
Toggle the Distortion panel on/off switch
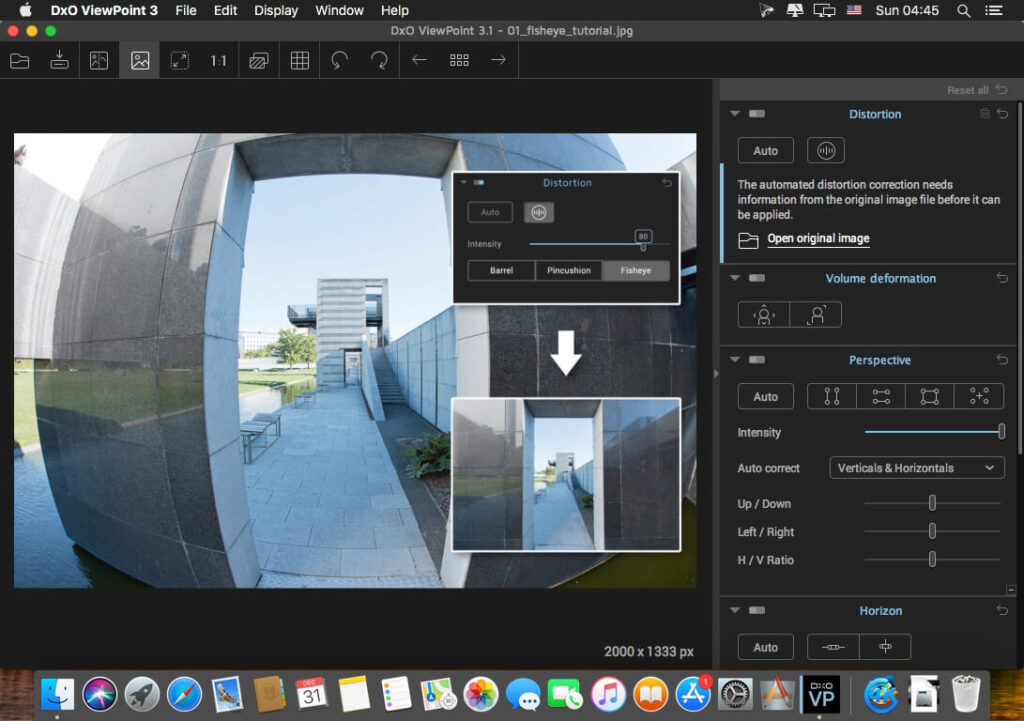pyautogui.click(x=757, y=114)
